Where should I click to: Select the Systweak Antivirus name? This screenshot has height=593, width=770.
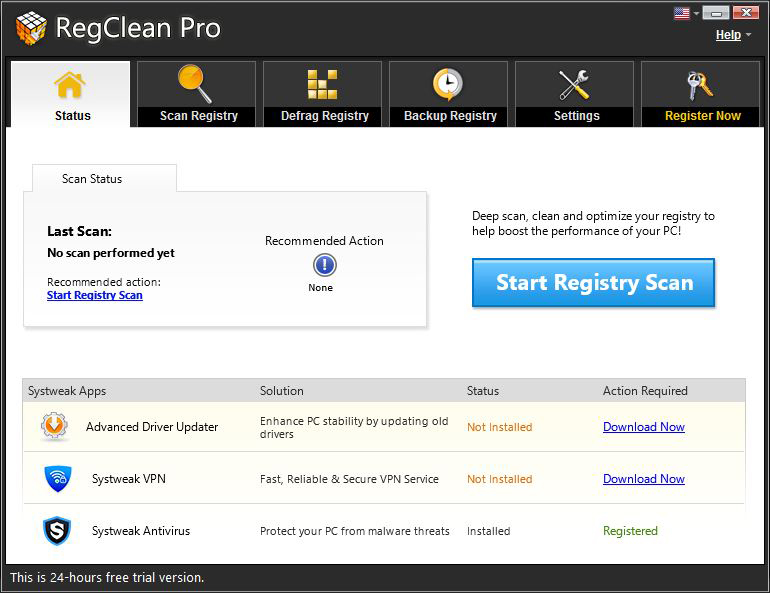(141, 531)
